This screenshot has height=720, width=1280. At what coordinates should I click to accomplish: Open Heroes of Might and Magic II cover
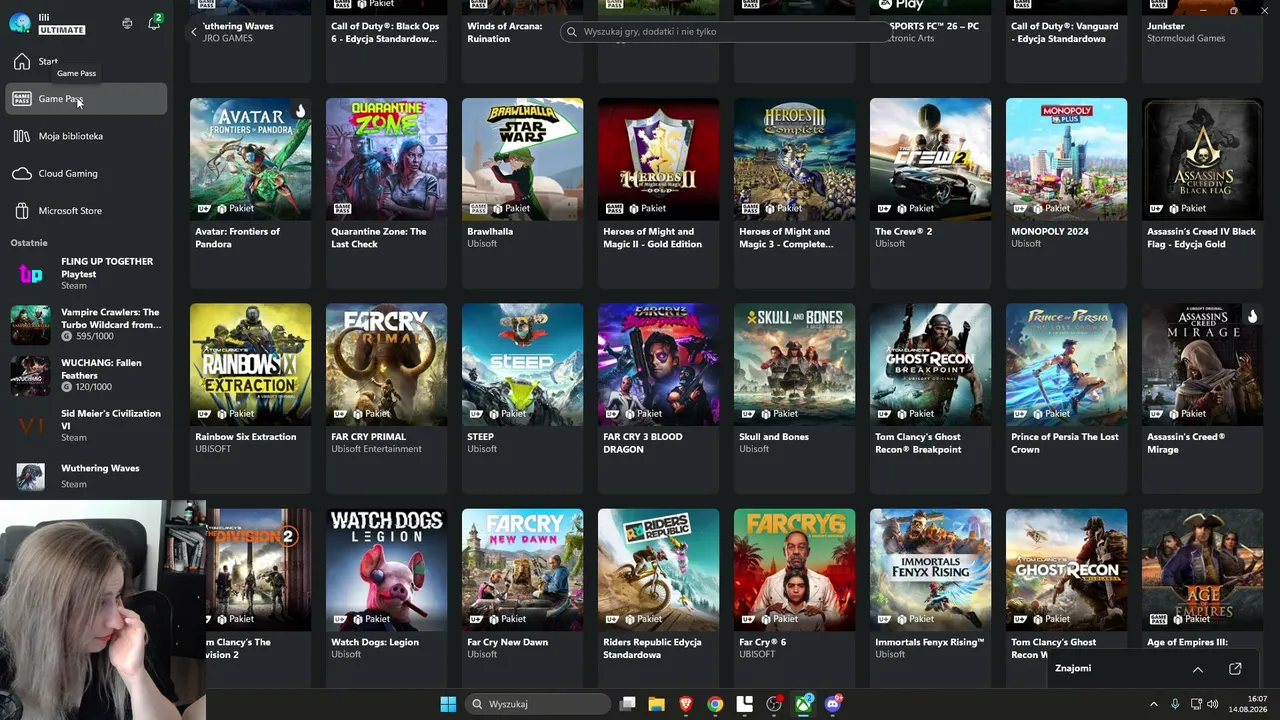click(658, 159)
